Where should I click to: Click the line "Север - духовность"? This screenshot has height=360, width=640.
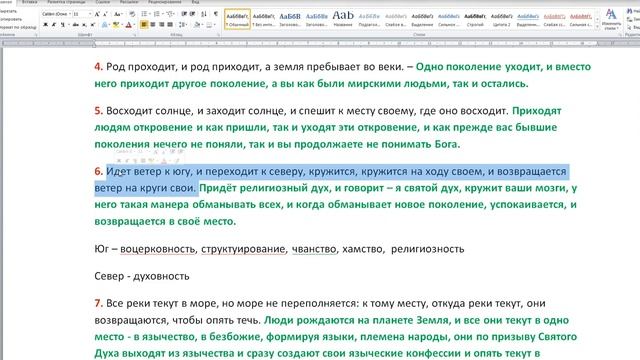pos(142,276)
